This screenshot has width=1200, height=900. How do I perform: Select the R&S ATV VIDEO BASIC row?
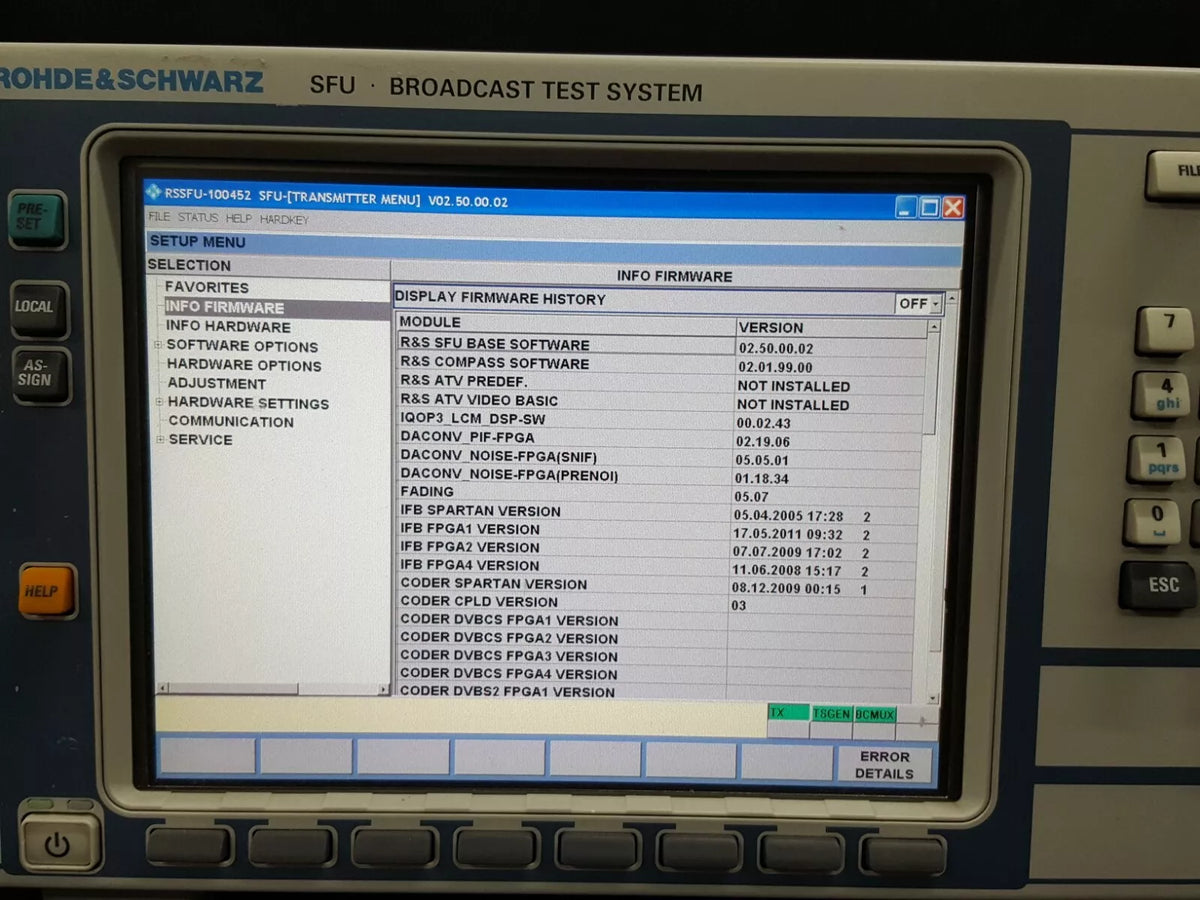(662, 401)
